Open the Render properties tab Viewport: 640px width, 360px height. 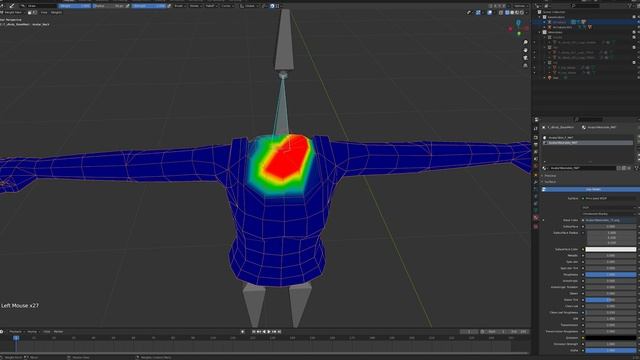click(536, 137)
